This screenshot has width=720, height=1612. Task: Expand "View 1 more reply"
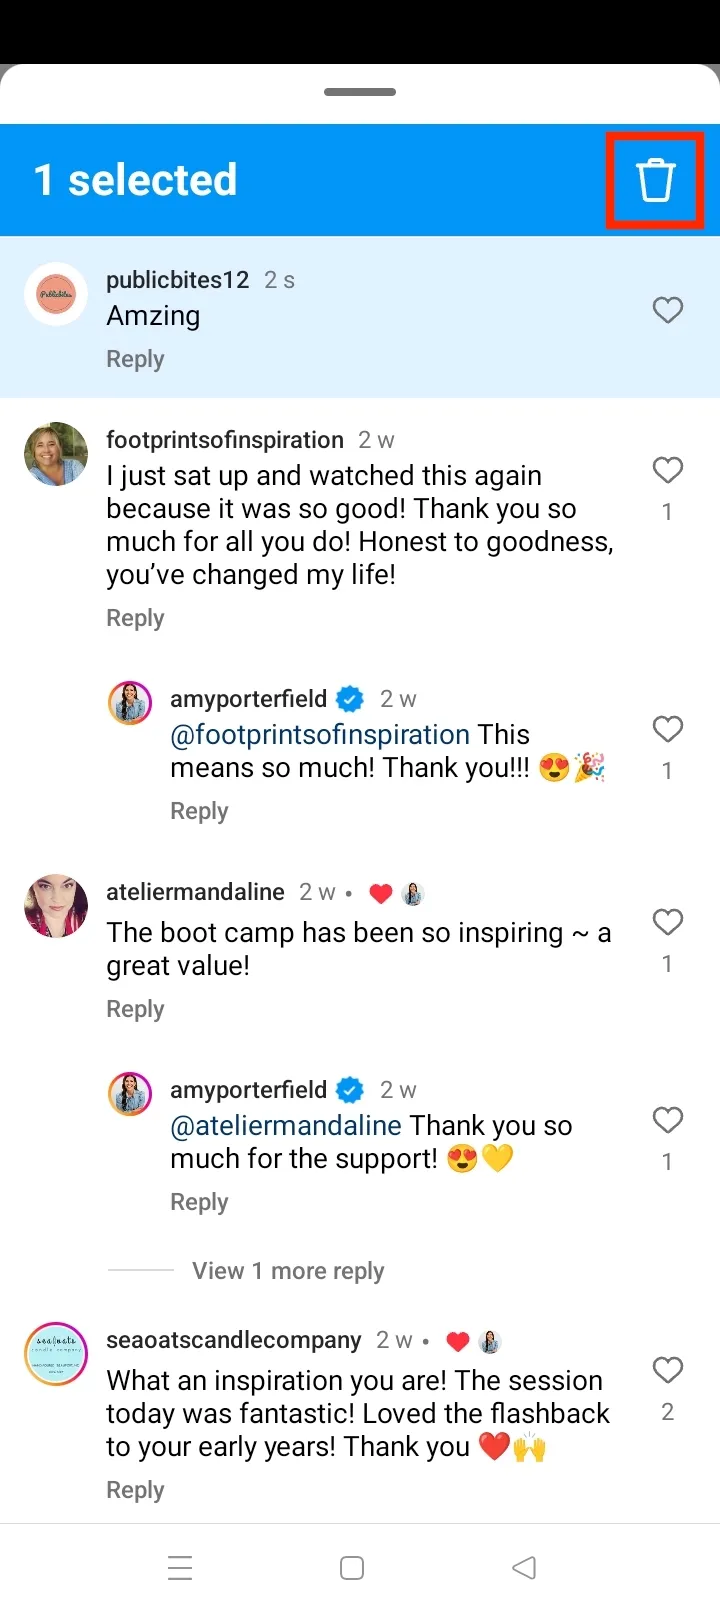pyautogui.click(x=288, y=1271)
